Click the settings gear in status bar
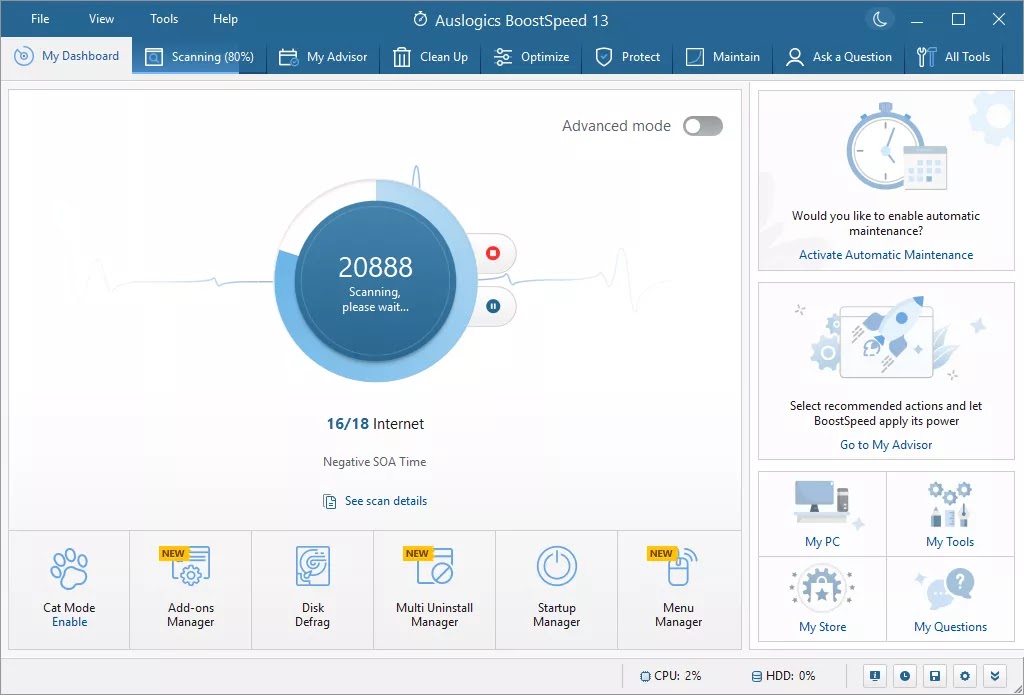The width and height of the screenshot is (1024, 695). pyautogui.click(x=964, y=676)
